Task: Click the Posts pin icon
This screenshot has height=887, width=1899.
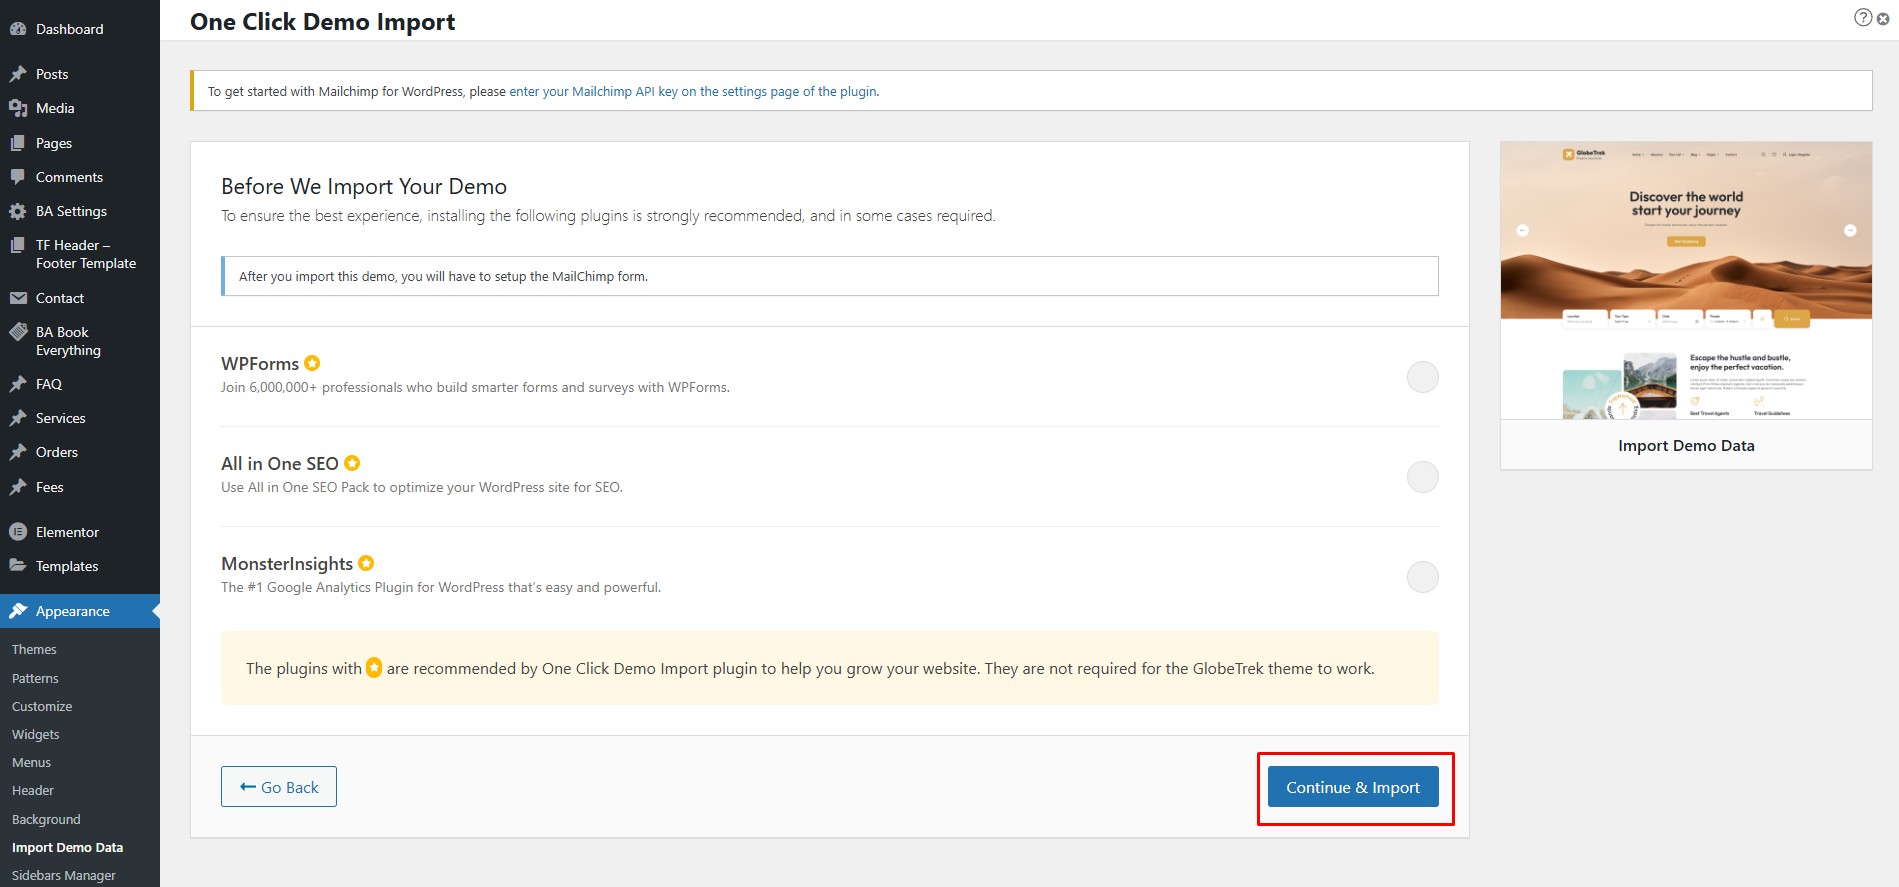Action: pos(18,74)
